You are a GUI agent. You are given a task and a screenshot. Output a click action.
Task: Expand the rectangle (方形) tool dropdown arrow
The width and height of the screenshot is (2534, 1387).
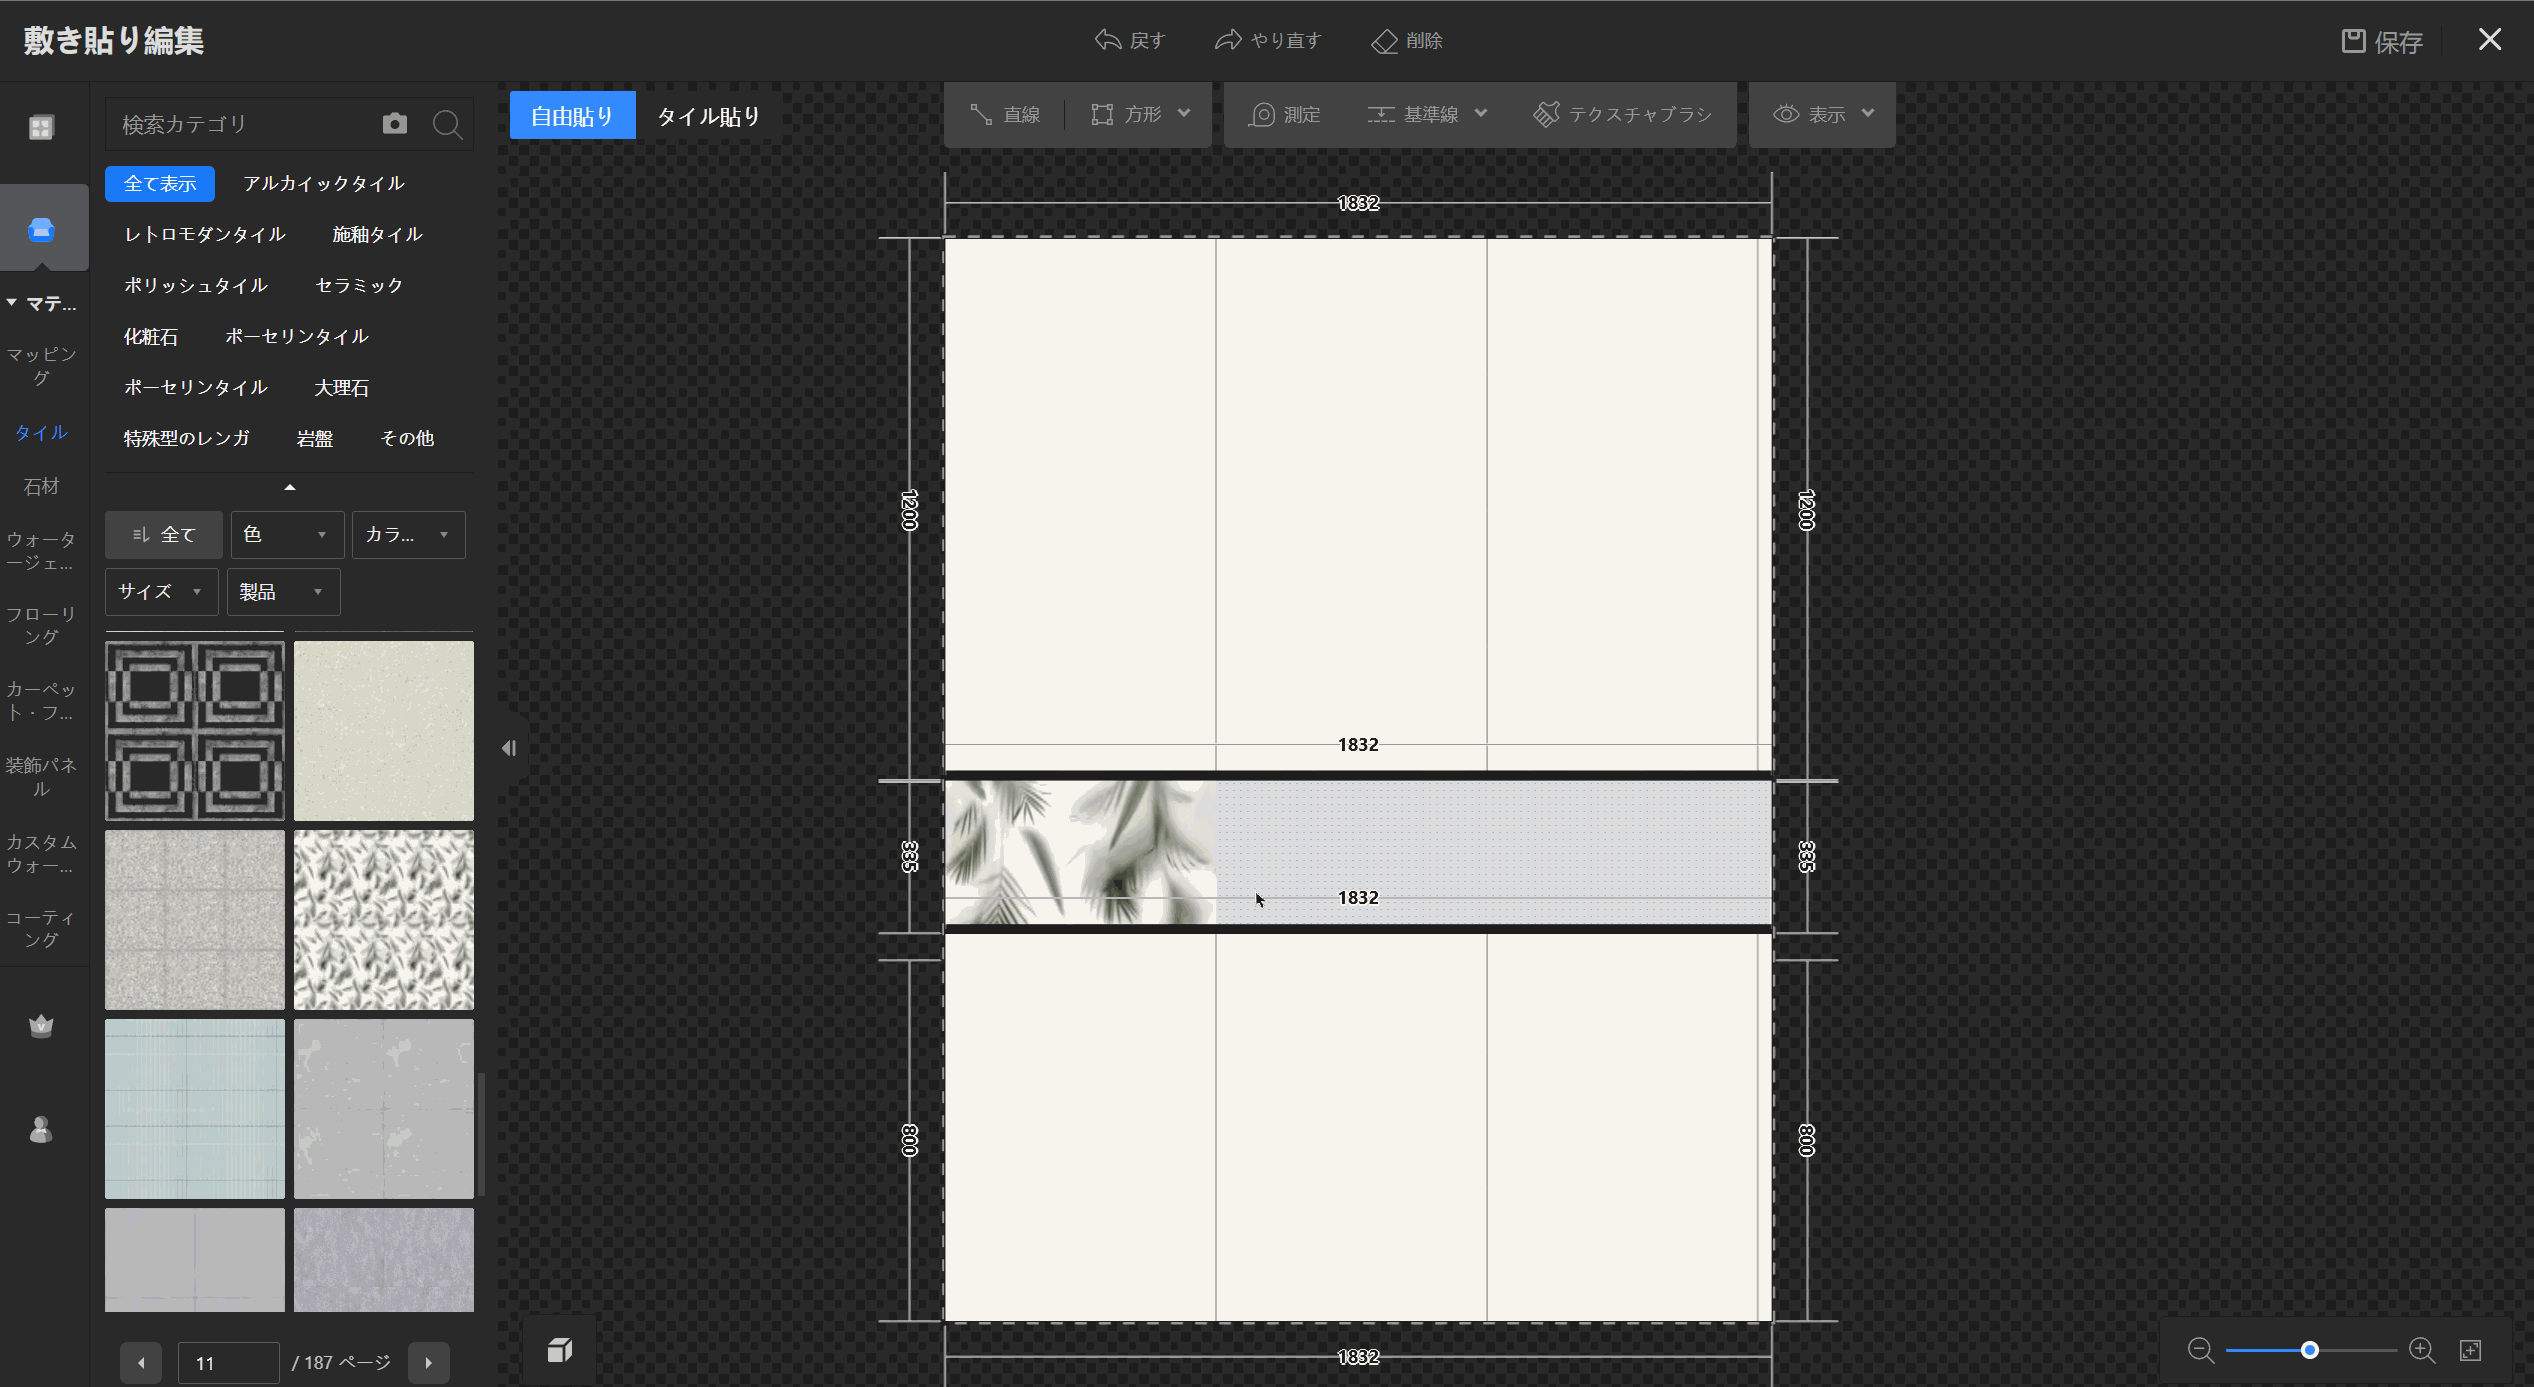coord(1184,113)
